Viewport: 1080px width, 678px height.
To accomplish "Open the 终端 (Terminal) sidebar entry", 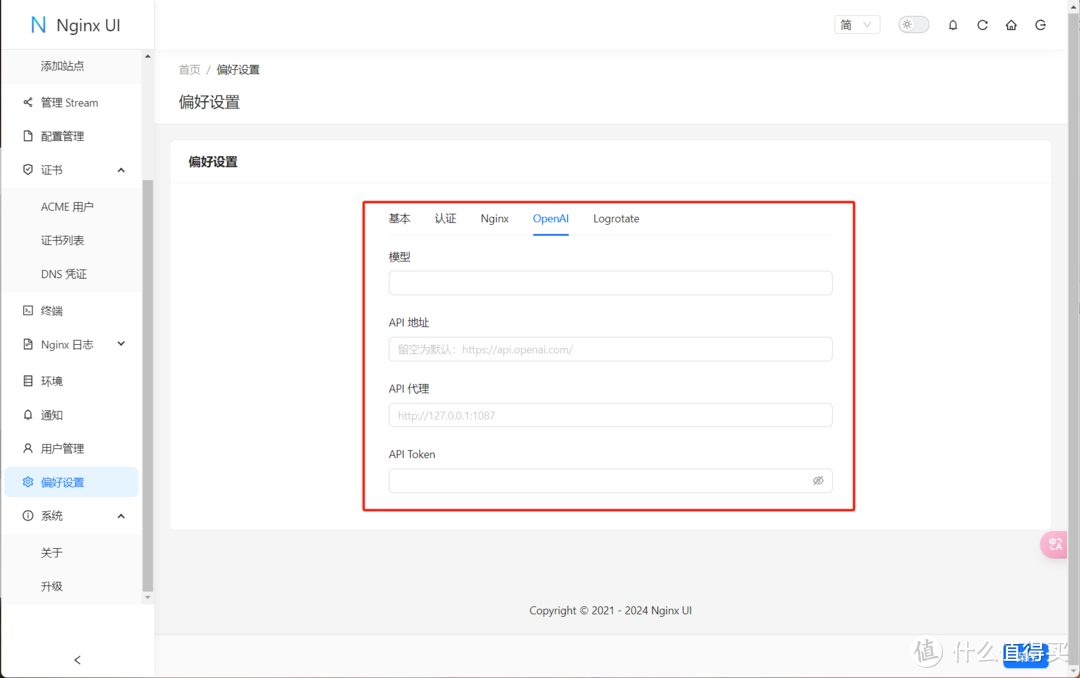I will (55, 310).
